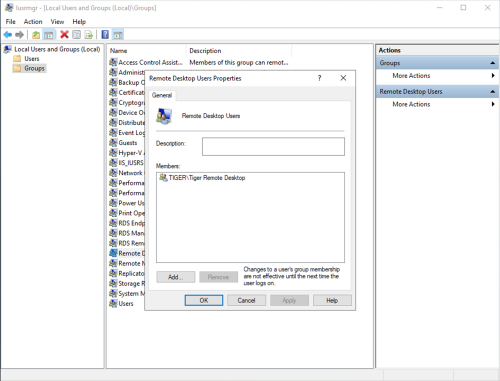Click the Apply button

289,300
